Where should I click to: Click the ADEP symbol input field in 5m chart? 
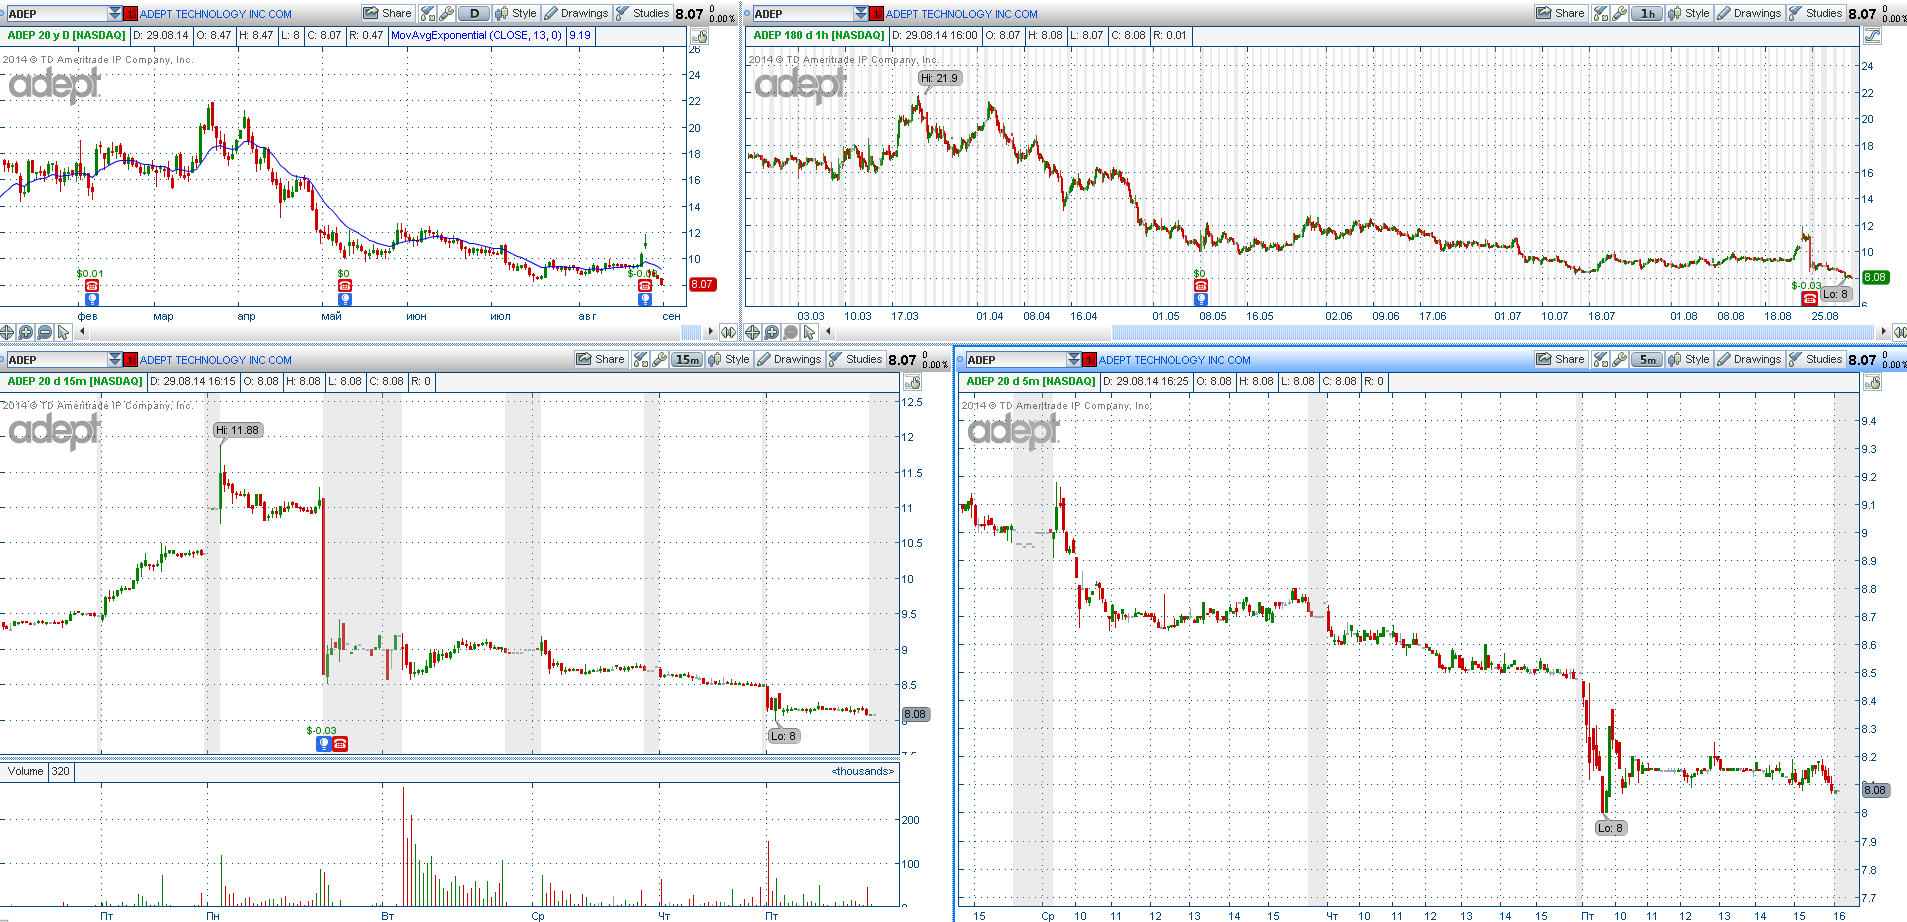[1014, 360]
